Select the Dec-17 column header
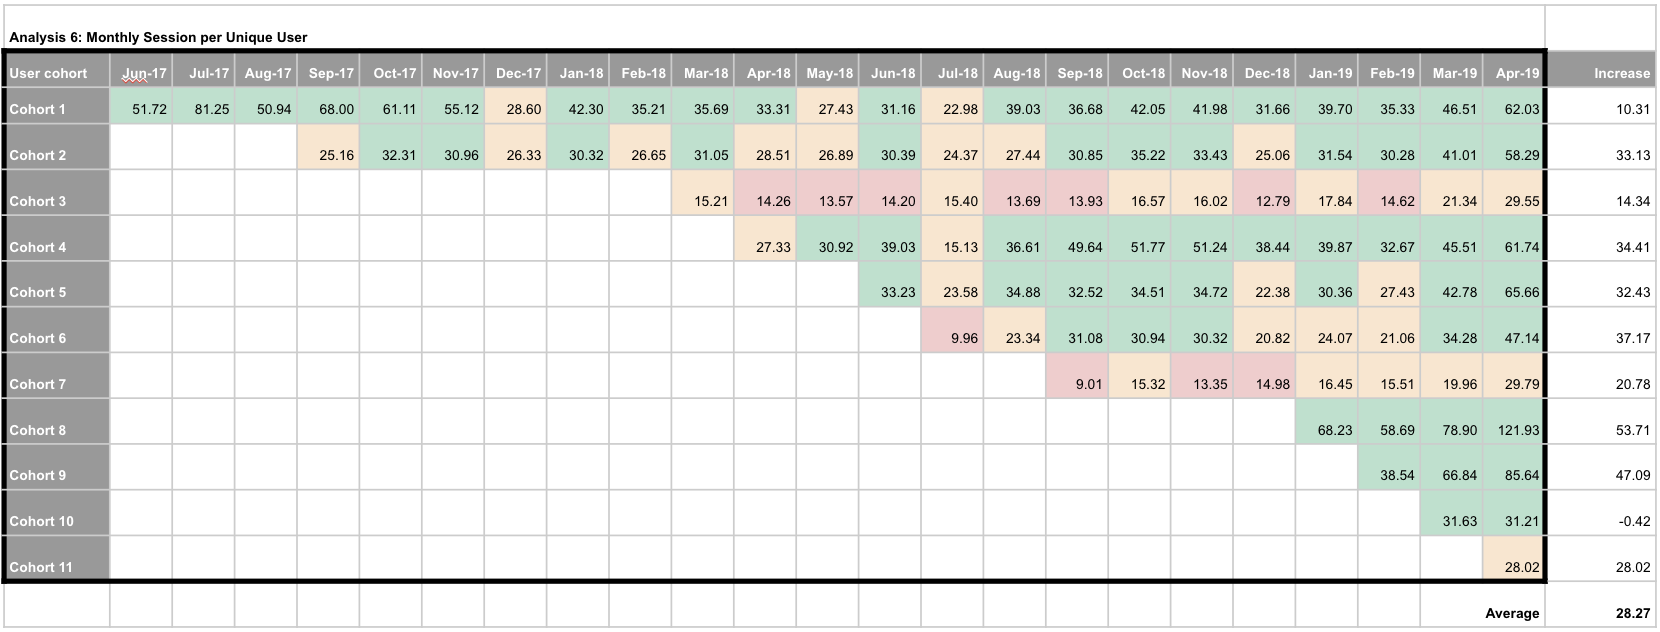The height and width of the screenshot is (632, 1660). click(x=518, y=73)
